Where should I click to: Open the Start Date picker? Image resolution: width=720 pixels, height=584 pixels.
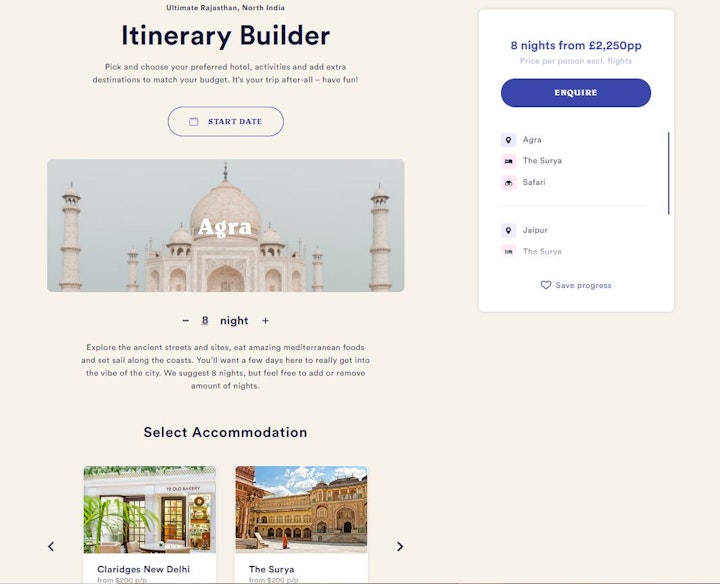tap(225, 122)
